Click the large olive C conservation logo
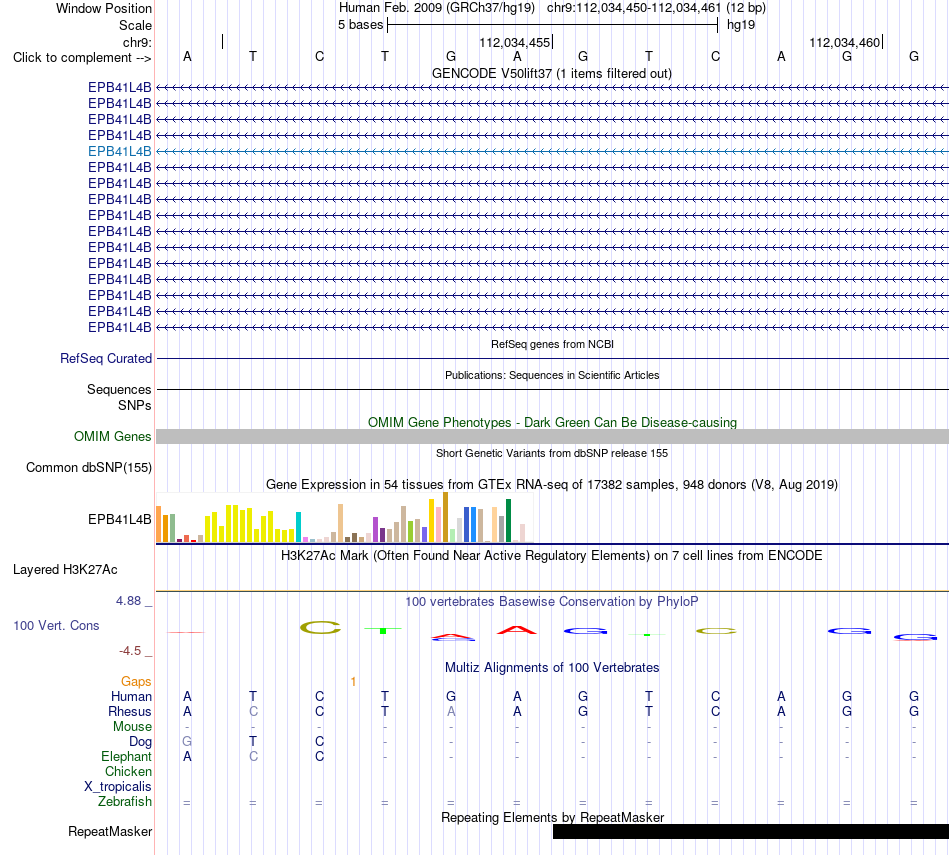 click(x=321, y=628)
